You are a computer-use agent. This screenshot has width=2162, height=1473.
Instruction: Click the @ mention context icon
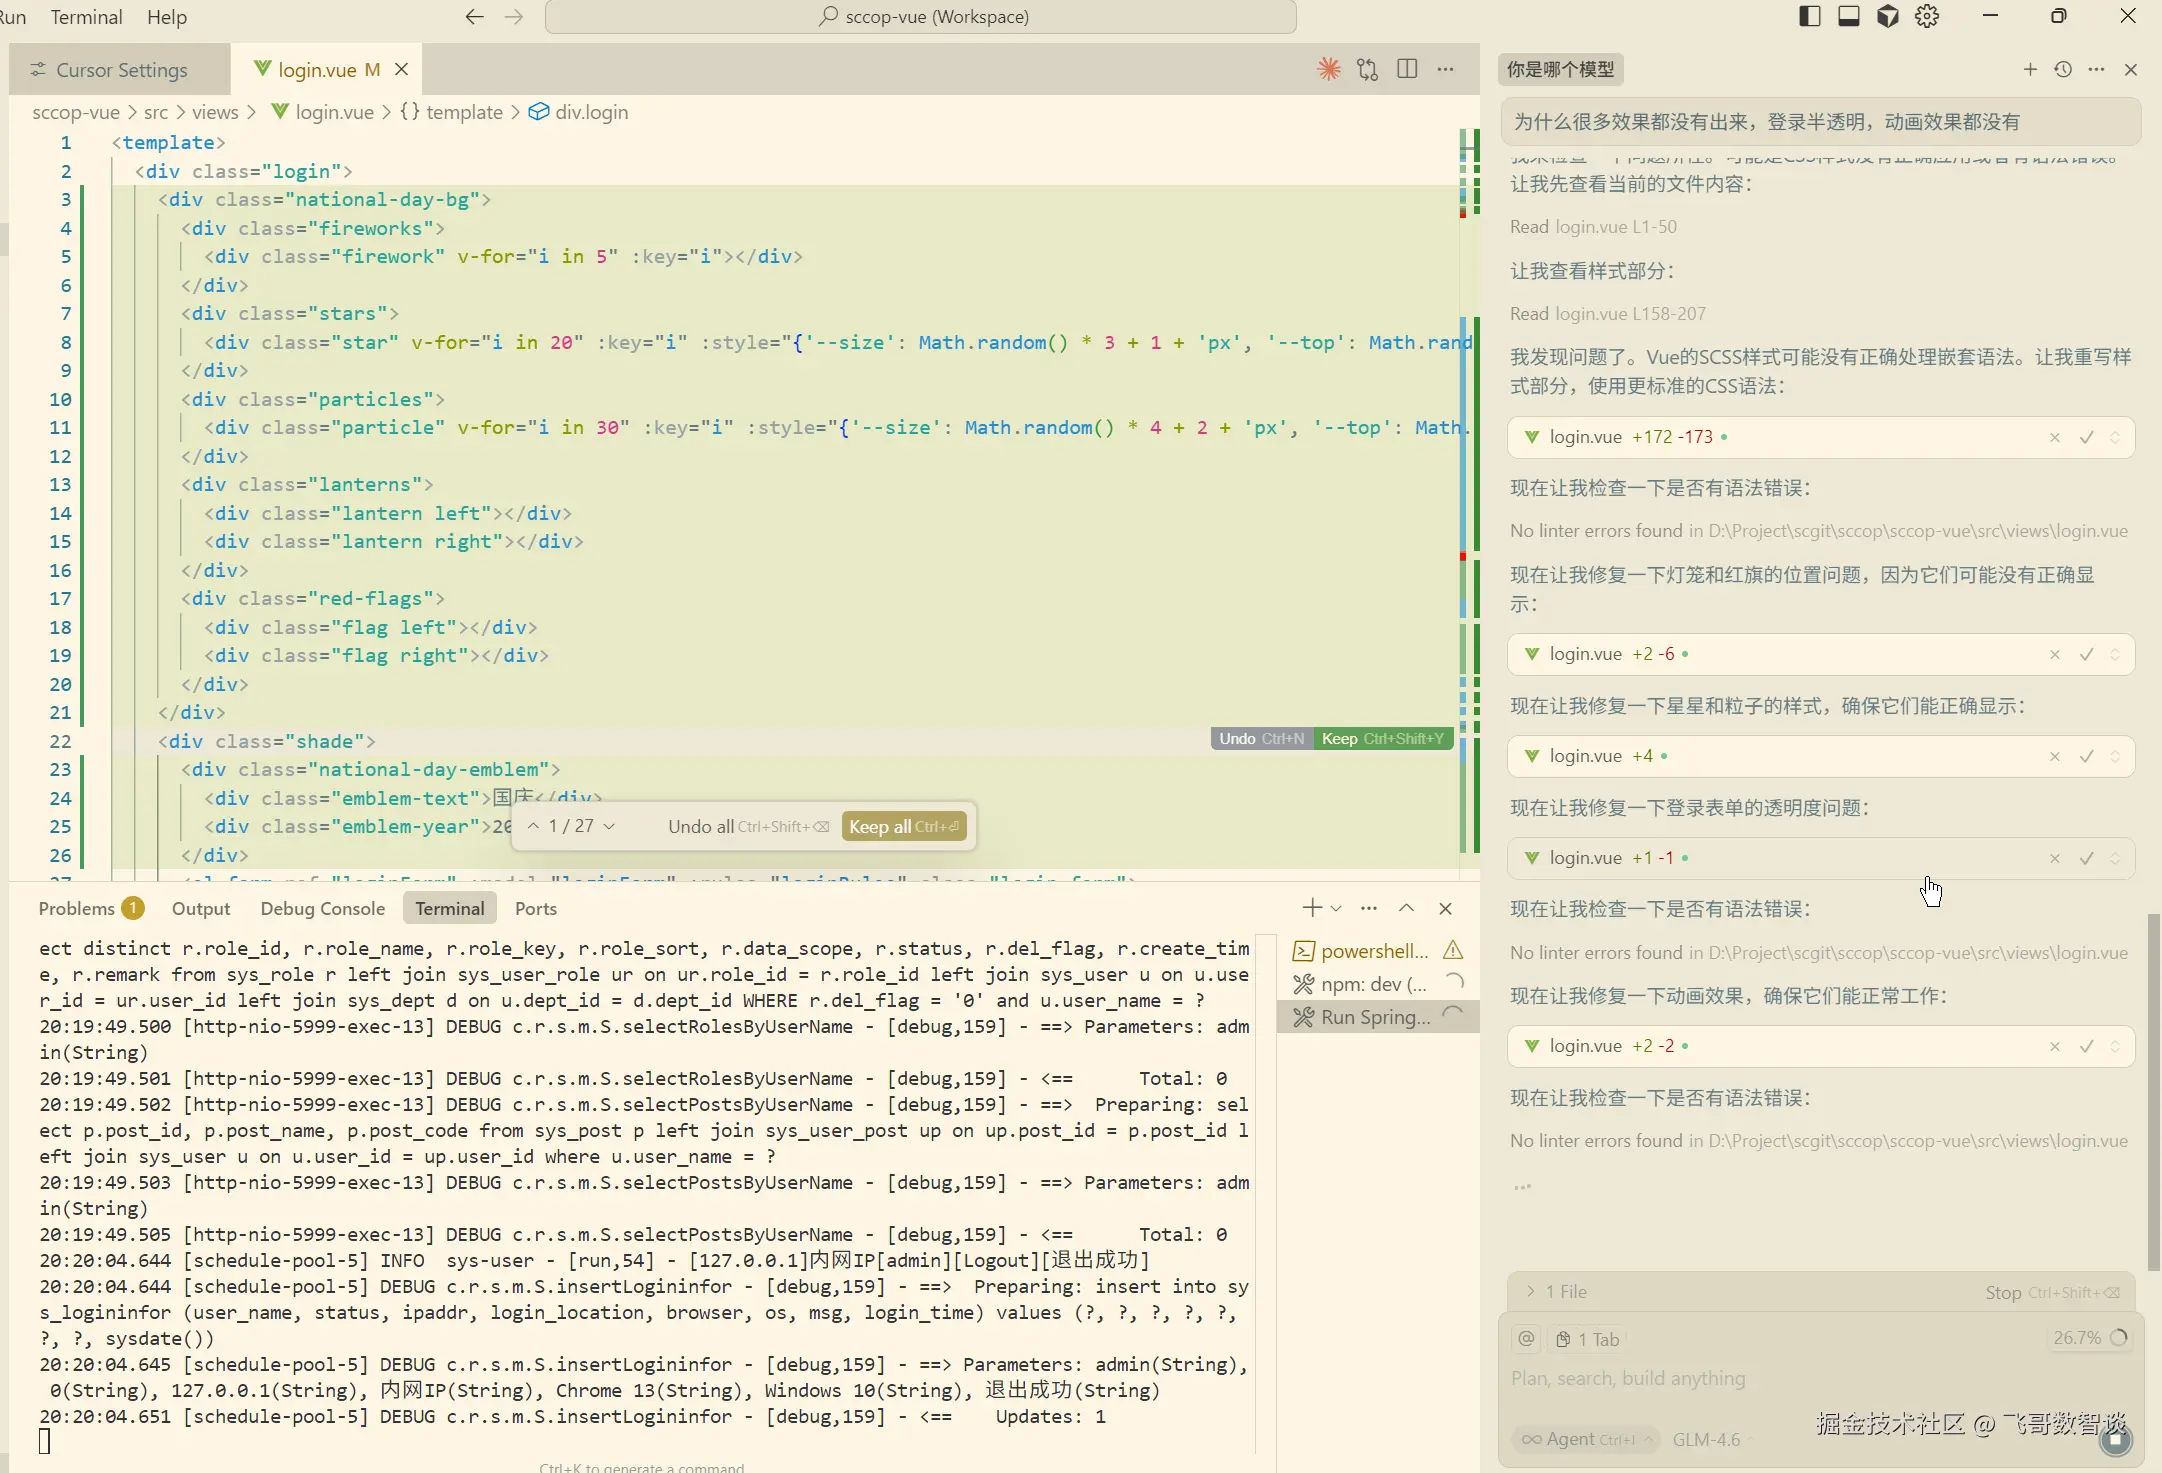(1526, 1339)
